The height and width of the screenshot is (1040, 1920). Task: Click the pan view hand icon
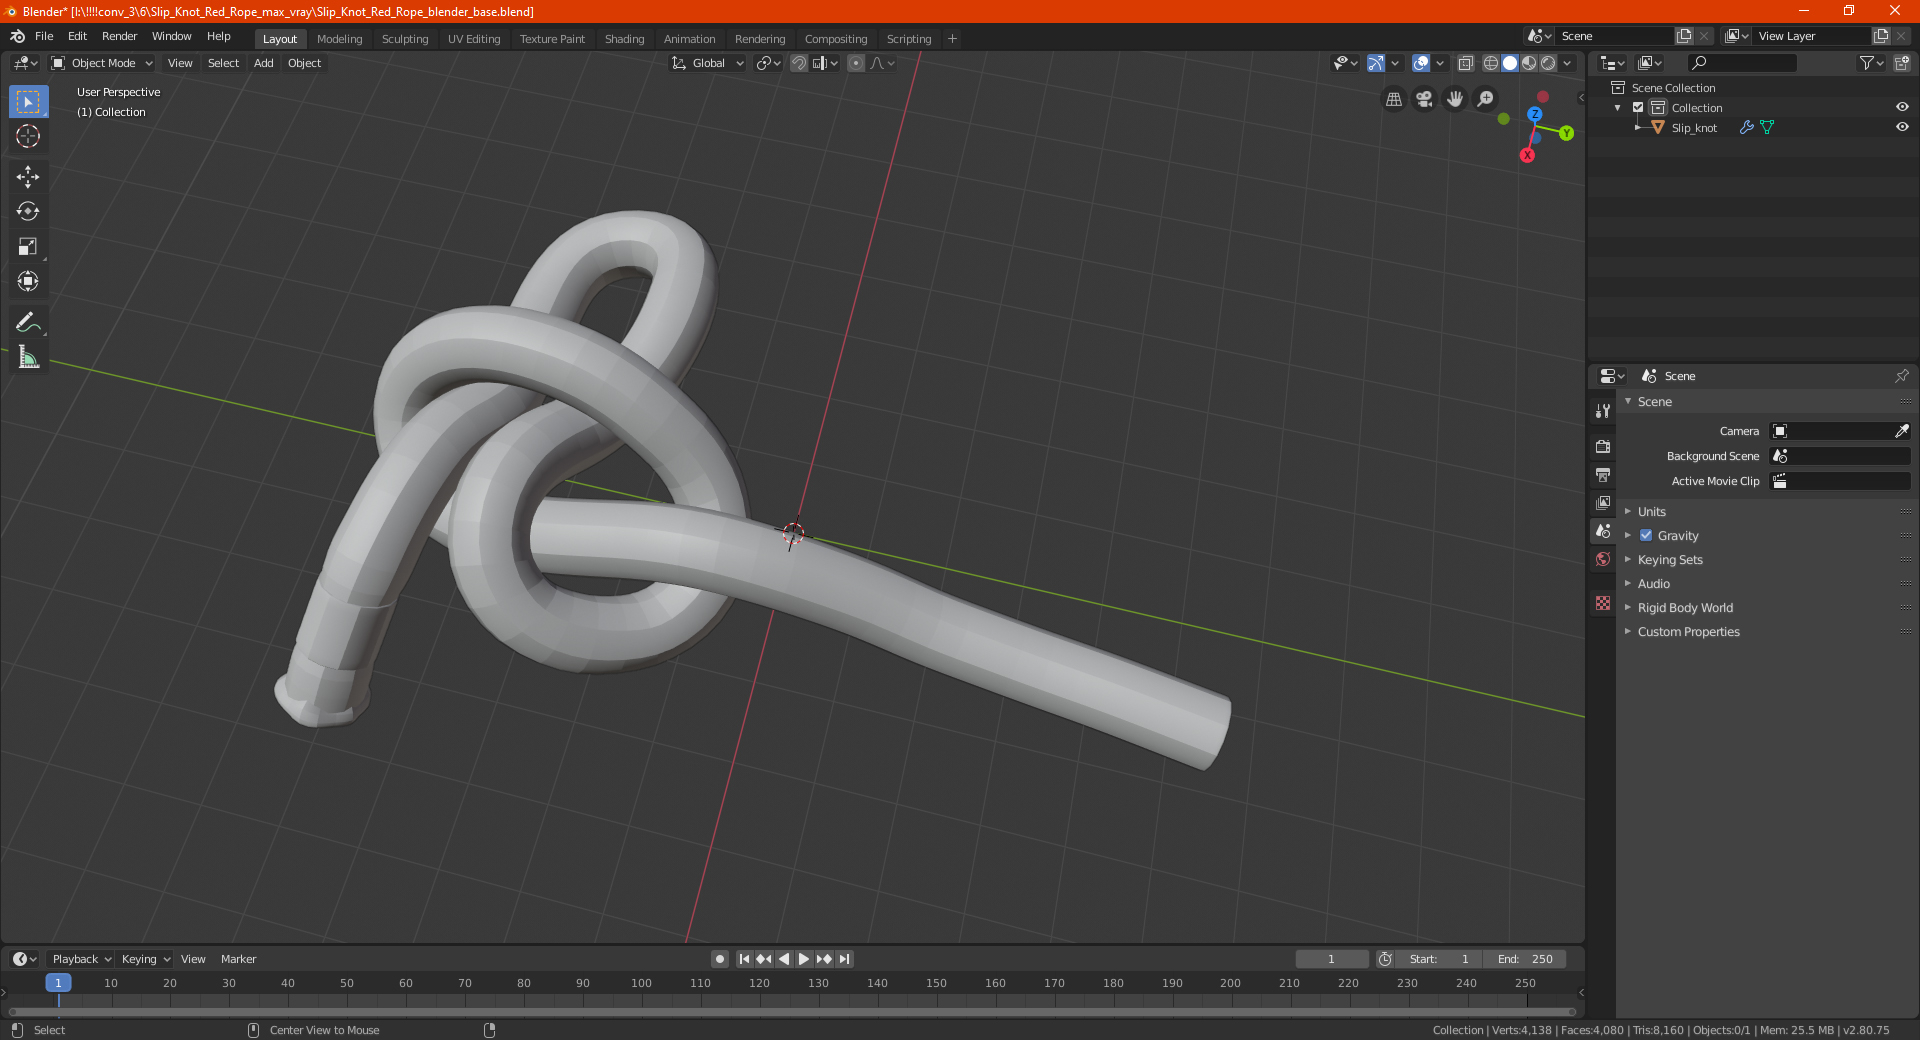pos(1455,99)
